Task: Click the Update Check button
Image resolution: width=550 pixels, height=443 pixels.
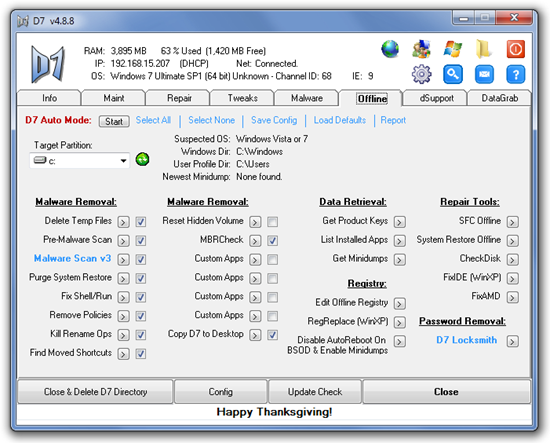Action: 315,391
